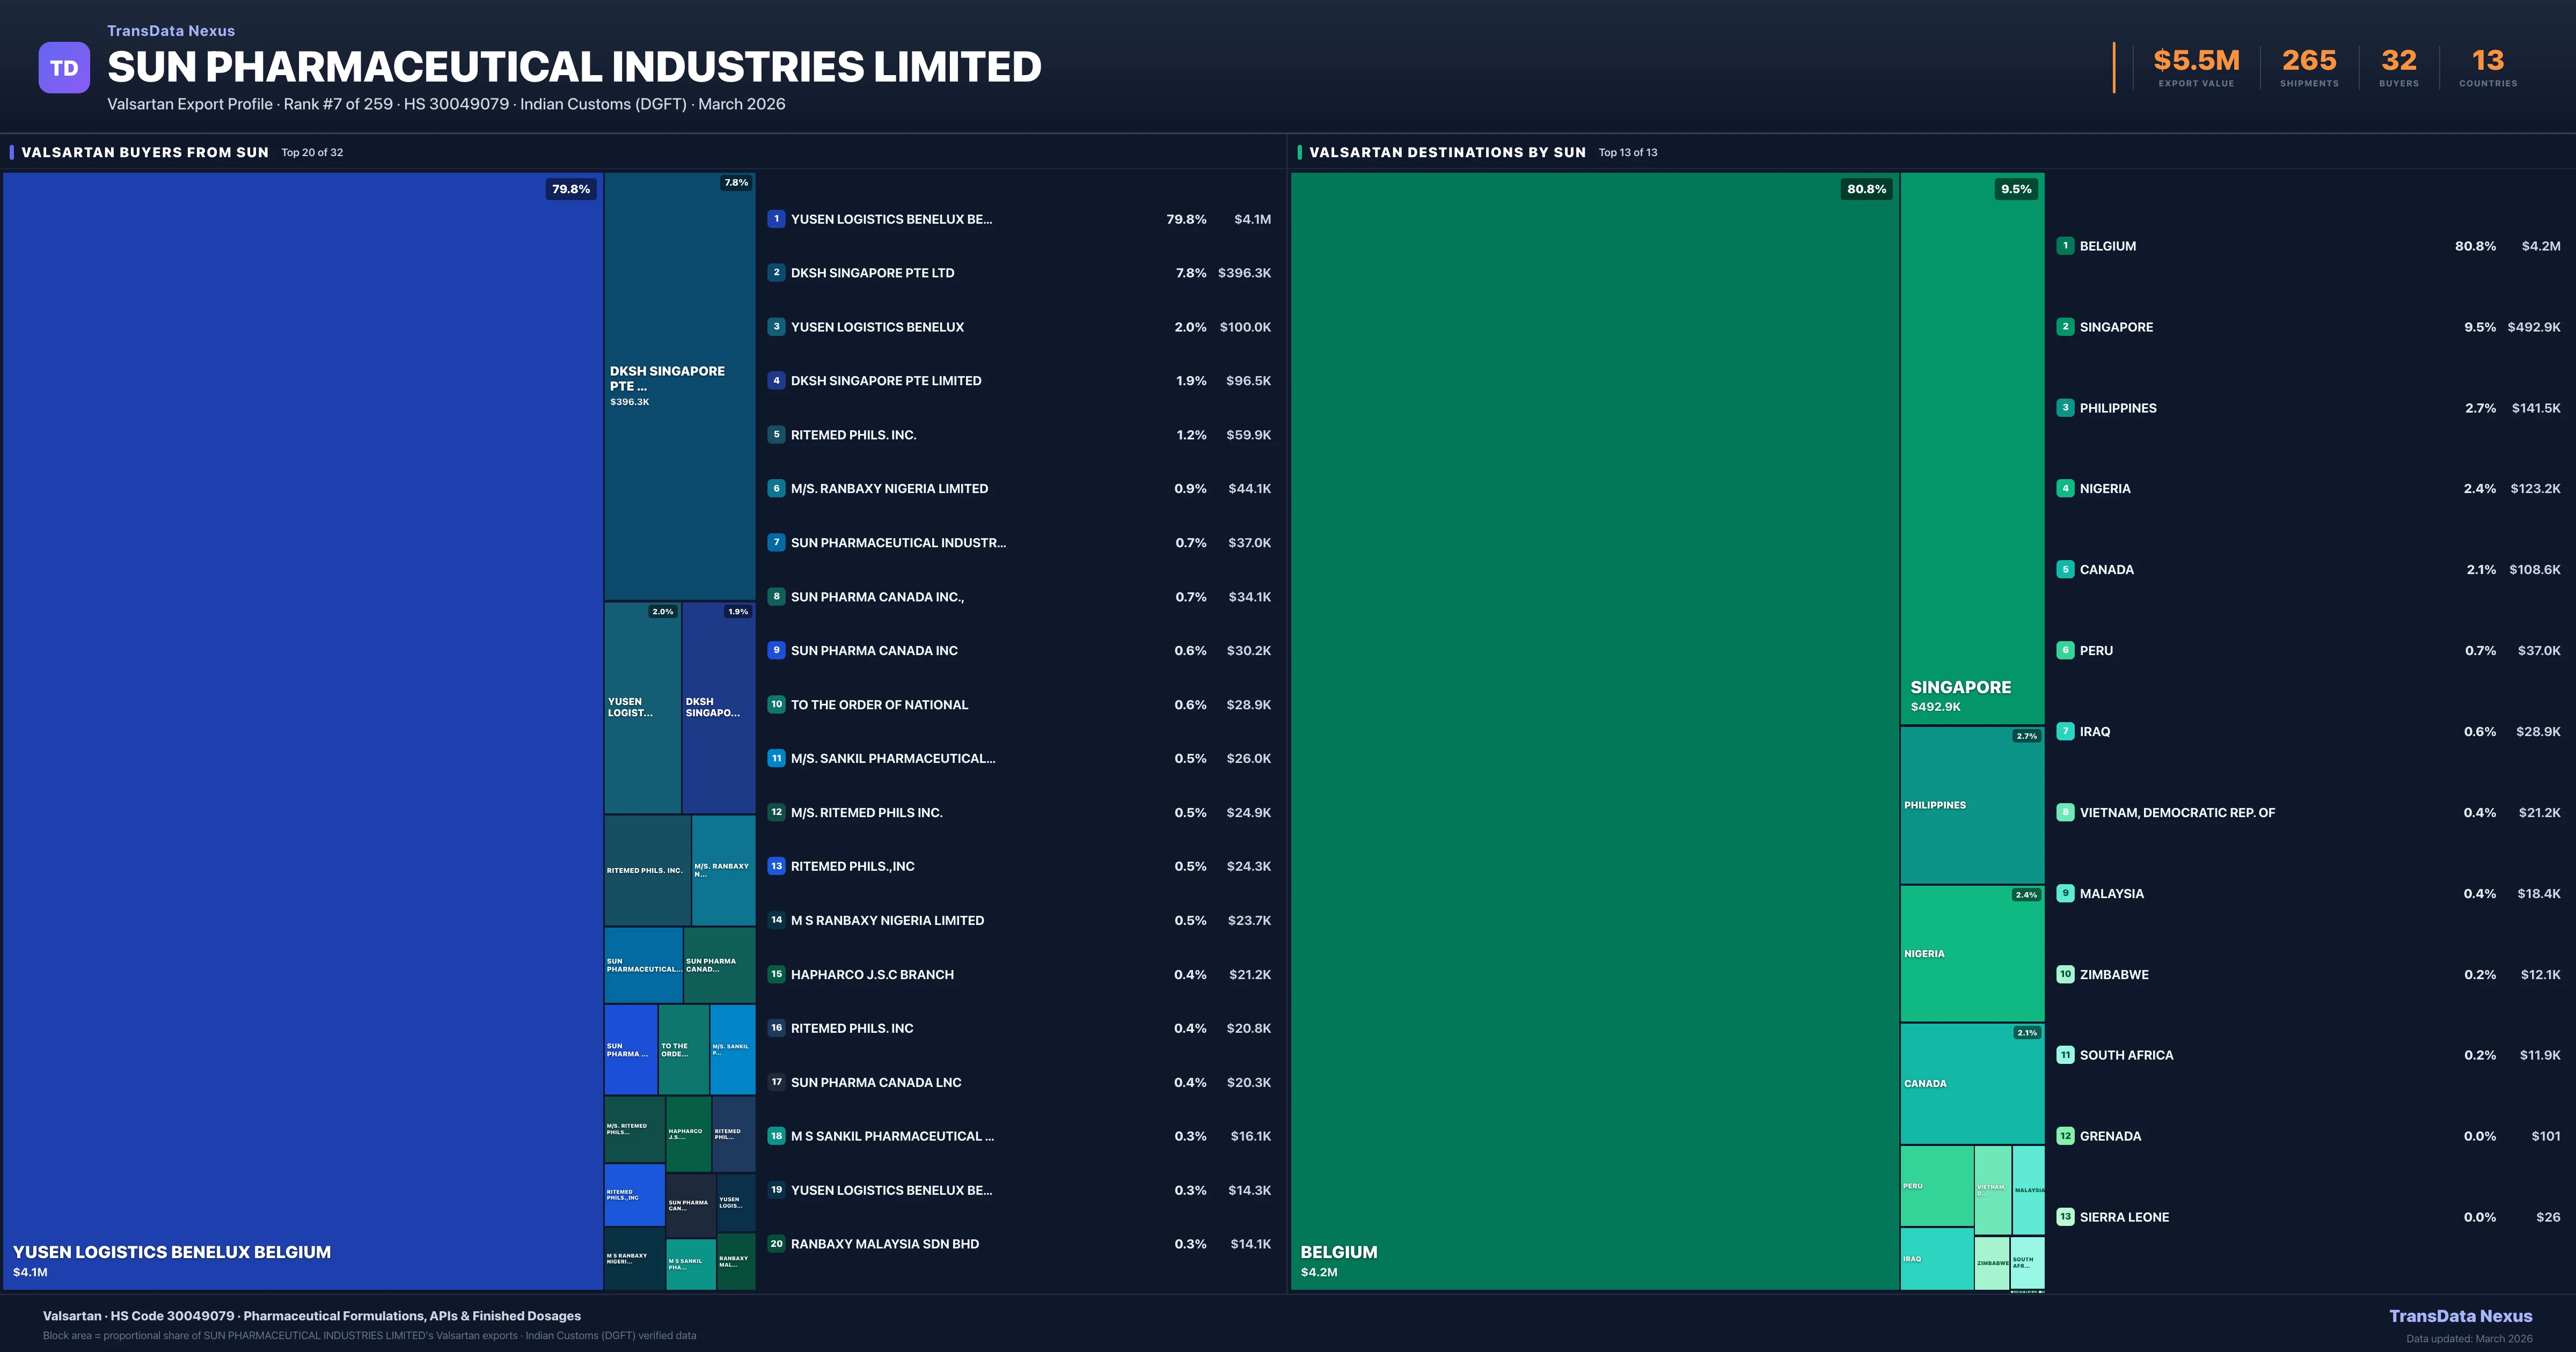Click the purple TD logo icon
Image resolution: width=2576 pixels, height=1352 pixels.
[64, 68]
